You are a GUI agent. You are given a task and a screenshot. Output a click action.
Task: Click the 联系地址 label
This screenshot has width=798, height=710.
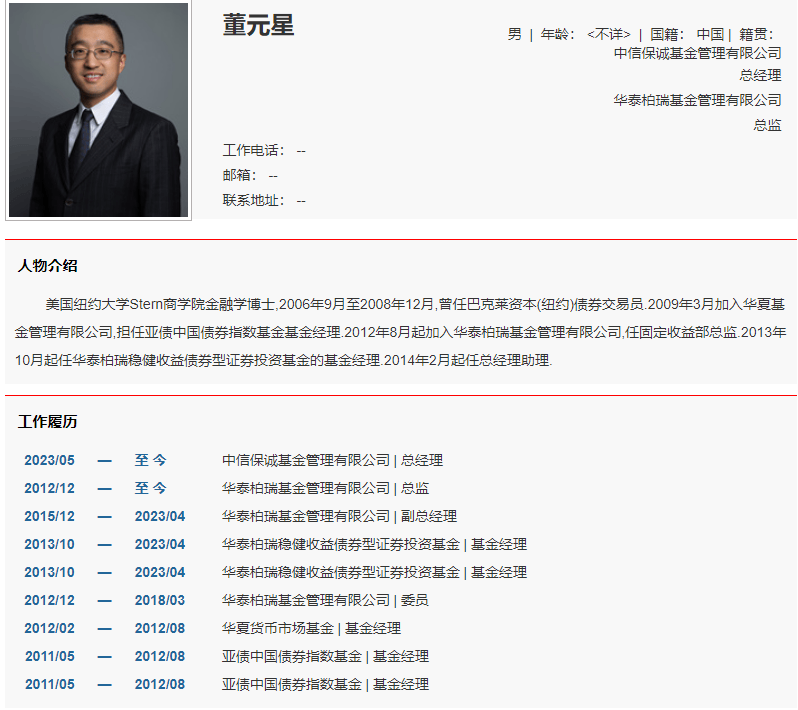click(253, 200)
